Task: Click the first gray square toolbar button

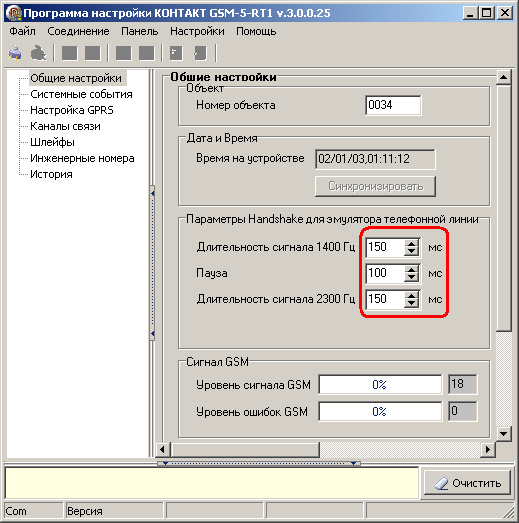Action: pos(69,53)
